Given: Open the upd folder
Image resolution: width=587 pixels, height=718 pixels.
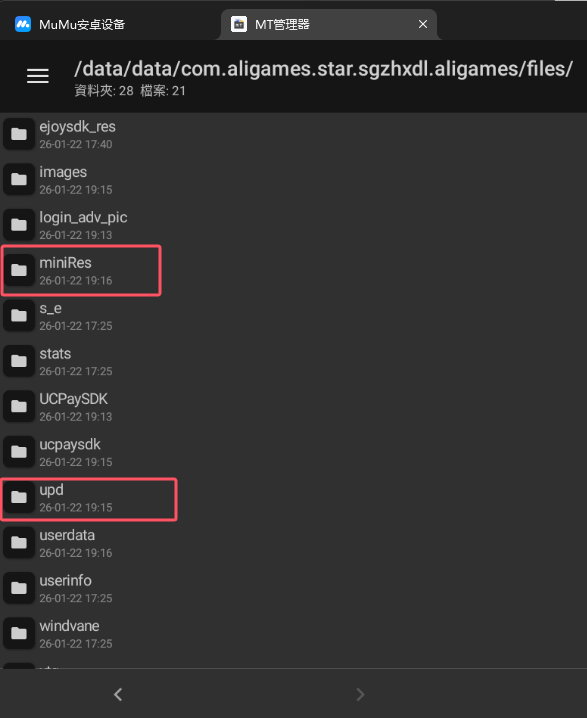Looking at the screenshot, I should pyautogui.click(x=294, y=498).
